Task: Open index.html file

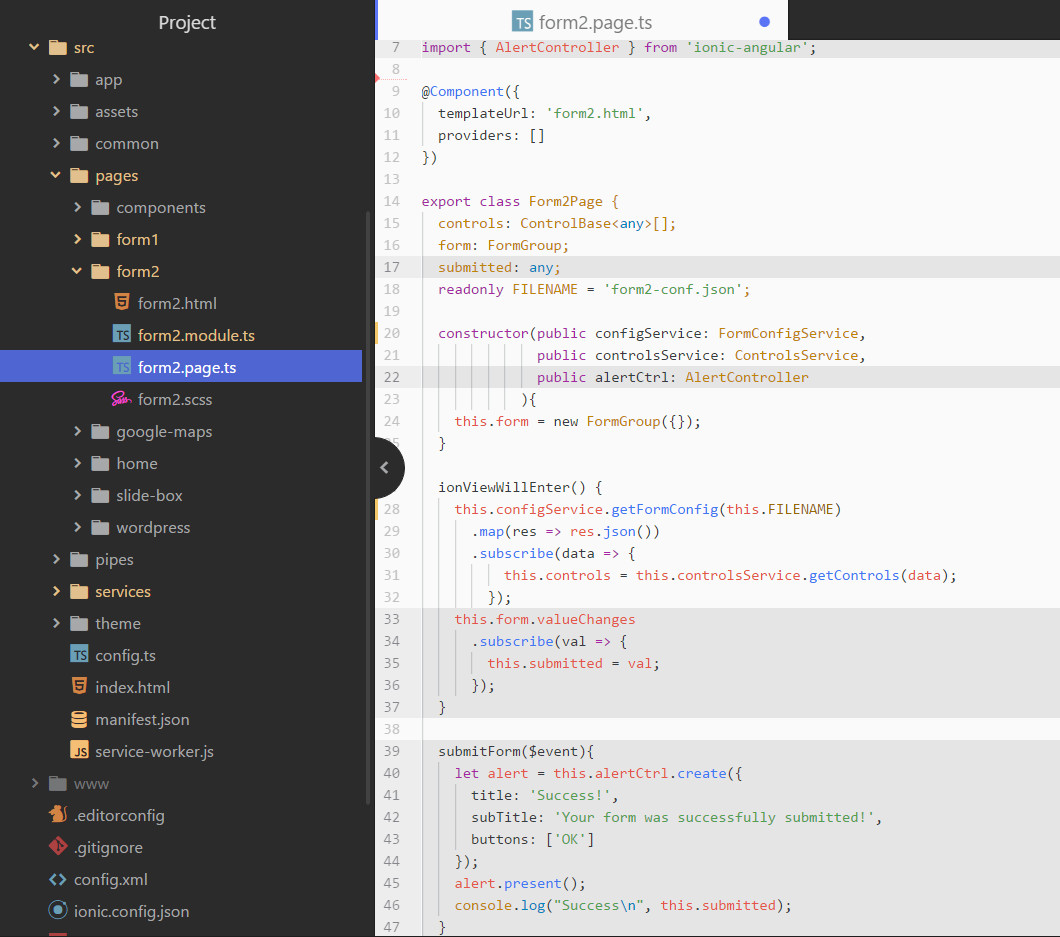Action: coord(132,687)
